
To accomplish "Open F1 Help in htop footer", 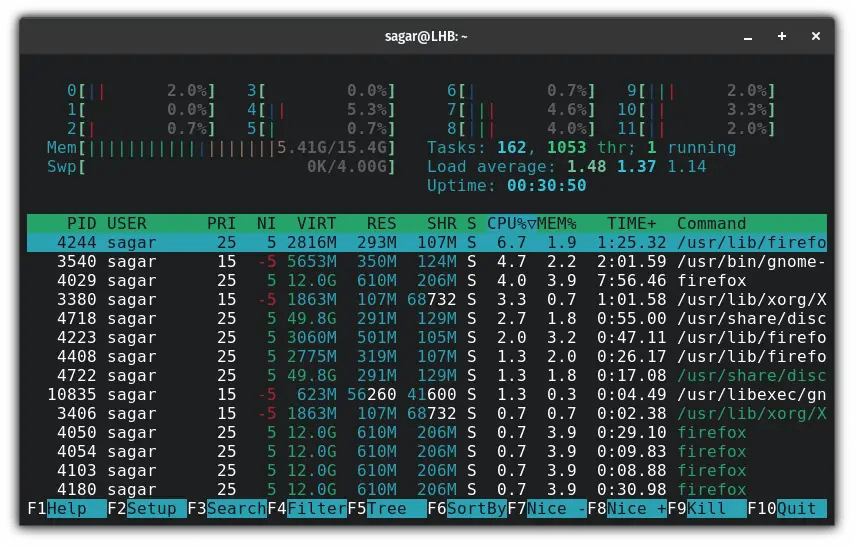I will [67, 508].
